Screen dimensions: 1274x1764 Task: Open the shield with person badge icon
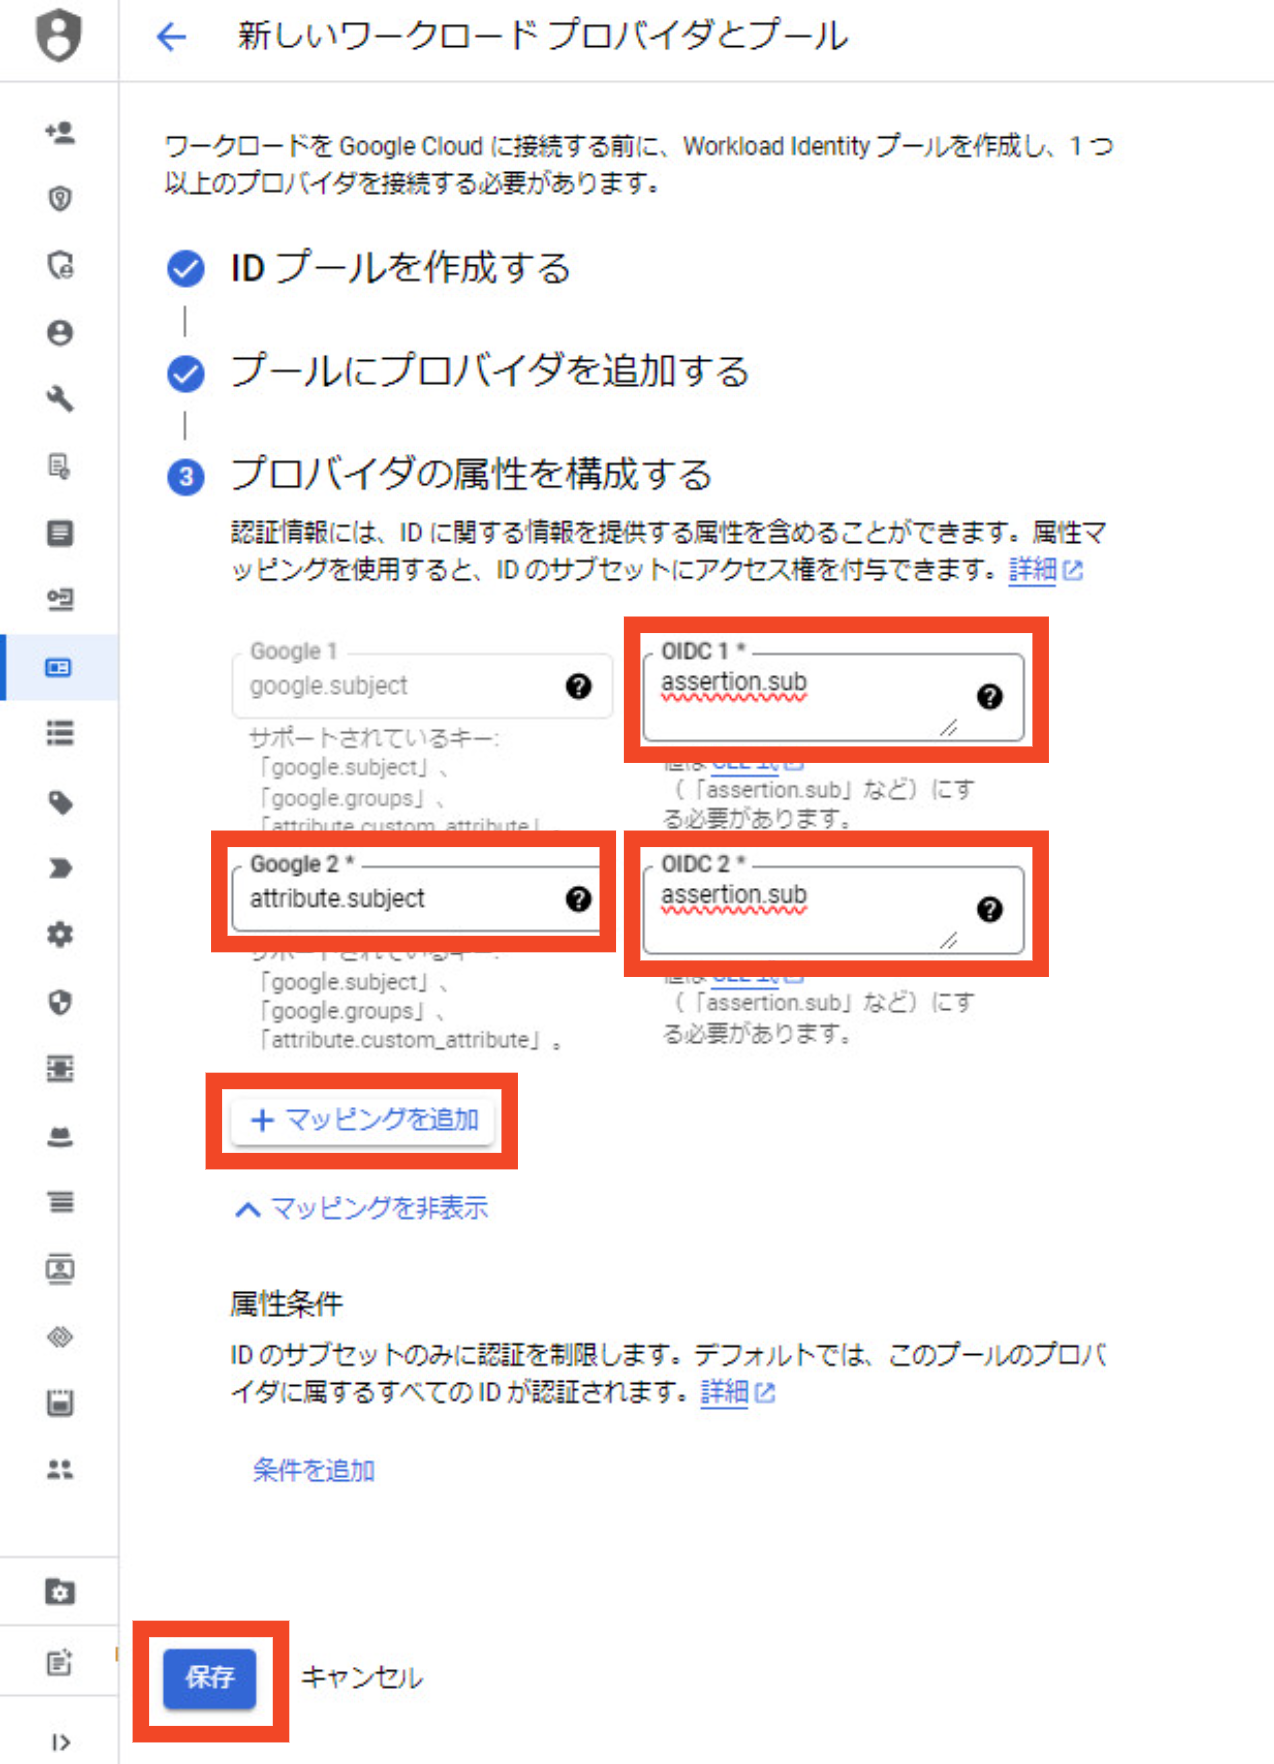[x=60, y=265]
